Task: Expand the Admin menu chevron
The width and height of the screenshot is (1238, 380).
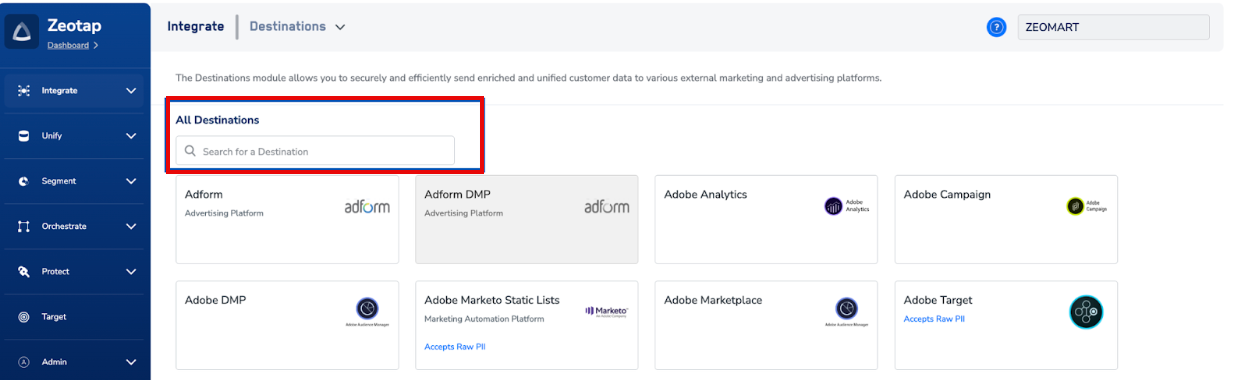Action: (x=131, y=362)
